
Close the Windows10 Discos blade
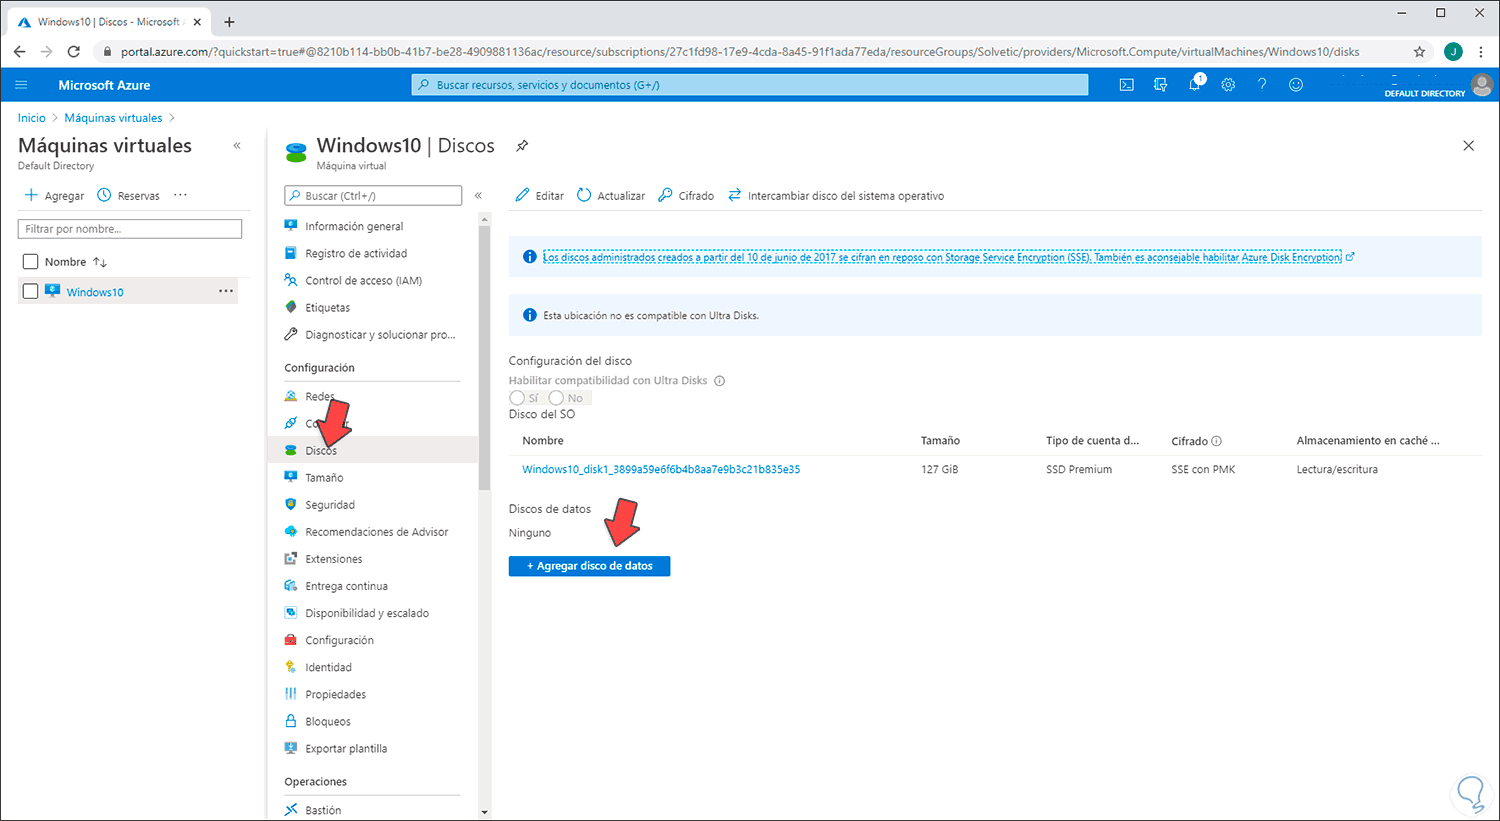[x=1469, y=146]
